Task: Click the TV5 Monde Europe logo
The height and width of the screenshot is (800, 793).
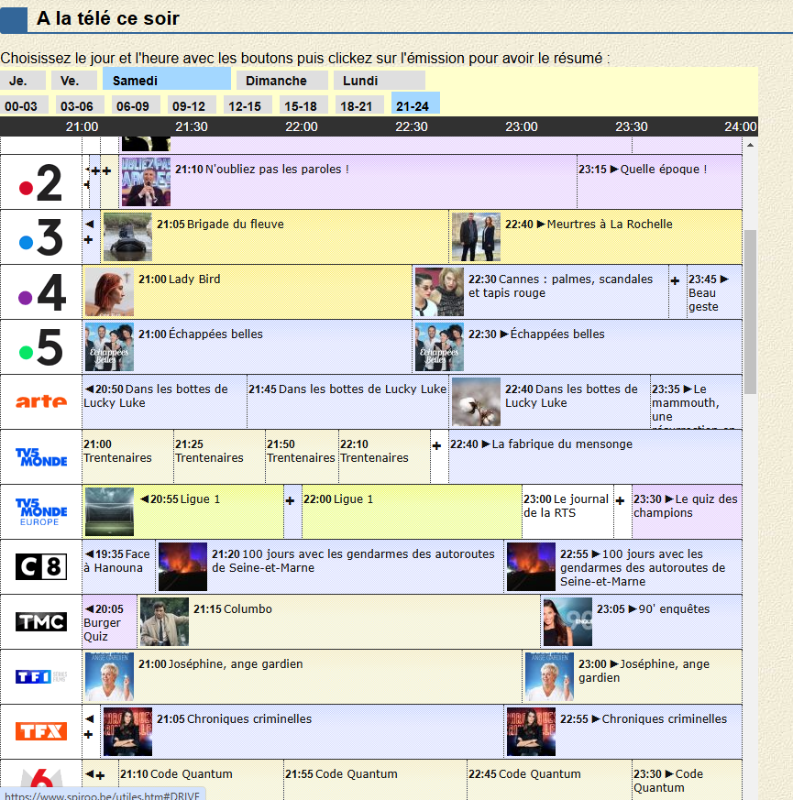Action: [x=41, y=512]
